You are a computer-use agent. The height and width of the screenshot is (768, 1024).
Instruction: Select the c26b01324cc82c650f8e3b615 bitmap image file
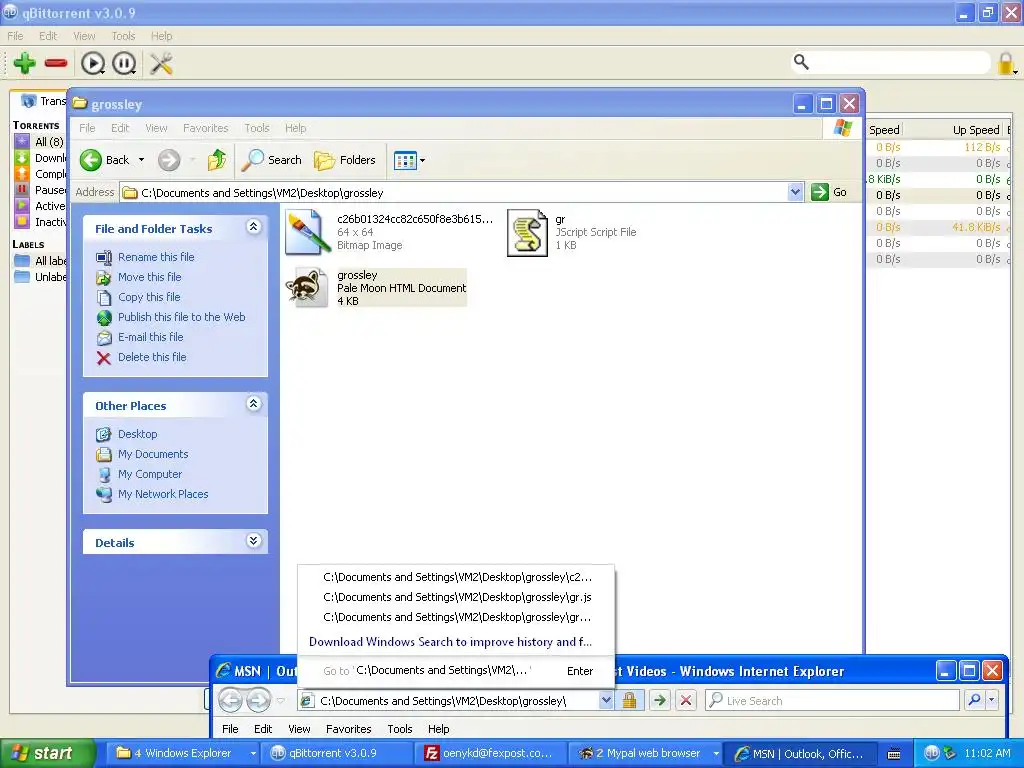tap(389, 232)
